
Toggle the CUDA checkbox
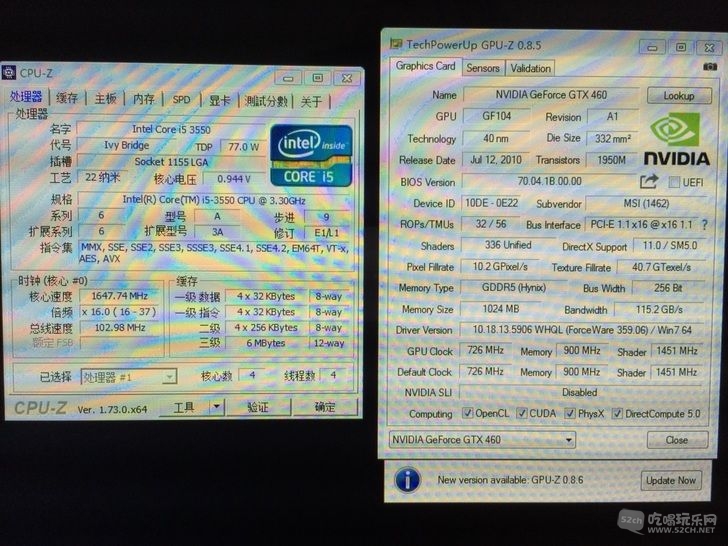click(x=522, y=413)
